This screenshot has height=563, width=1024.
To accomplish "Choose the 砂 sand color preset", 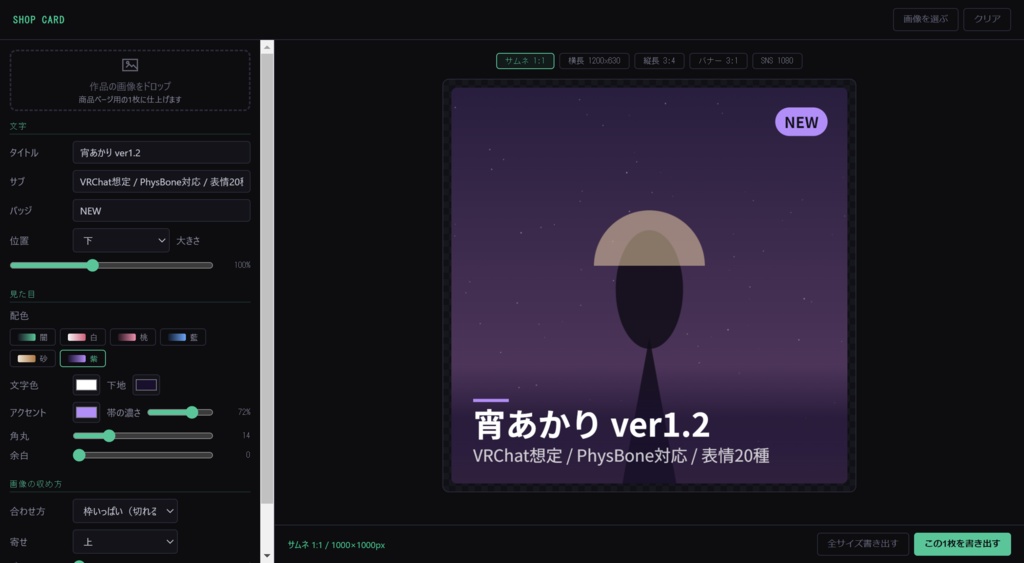I will click(x=33, y=359).
